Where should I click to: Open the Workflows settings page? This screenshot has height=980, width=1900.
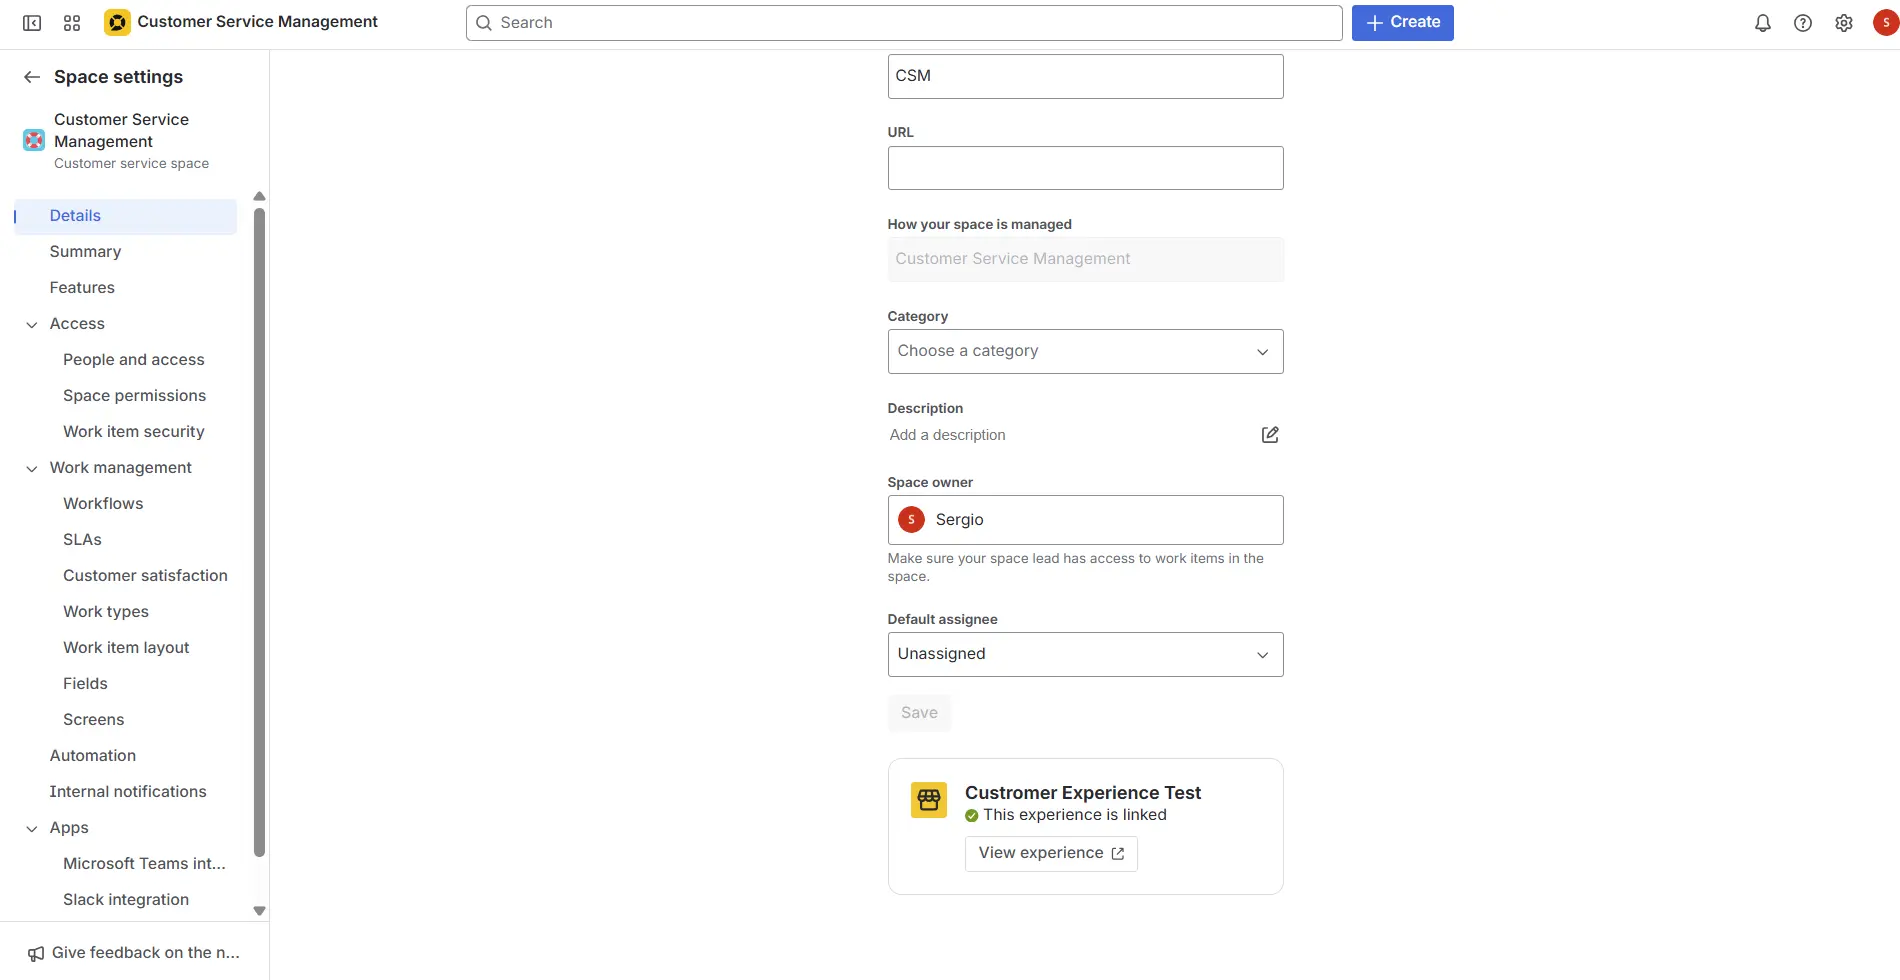pos(103,504)
